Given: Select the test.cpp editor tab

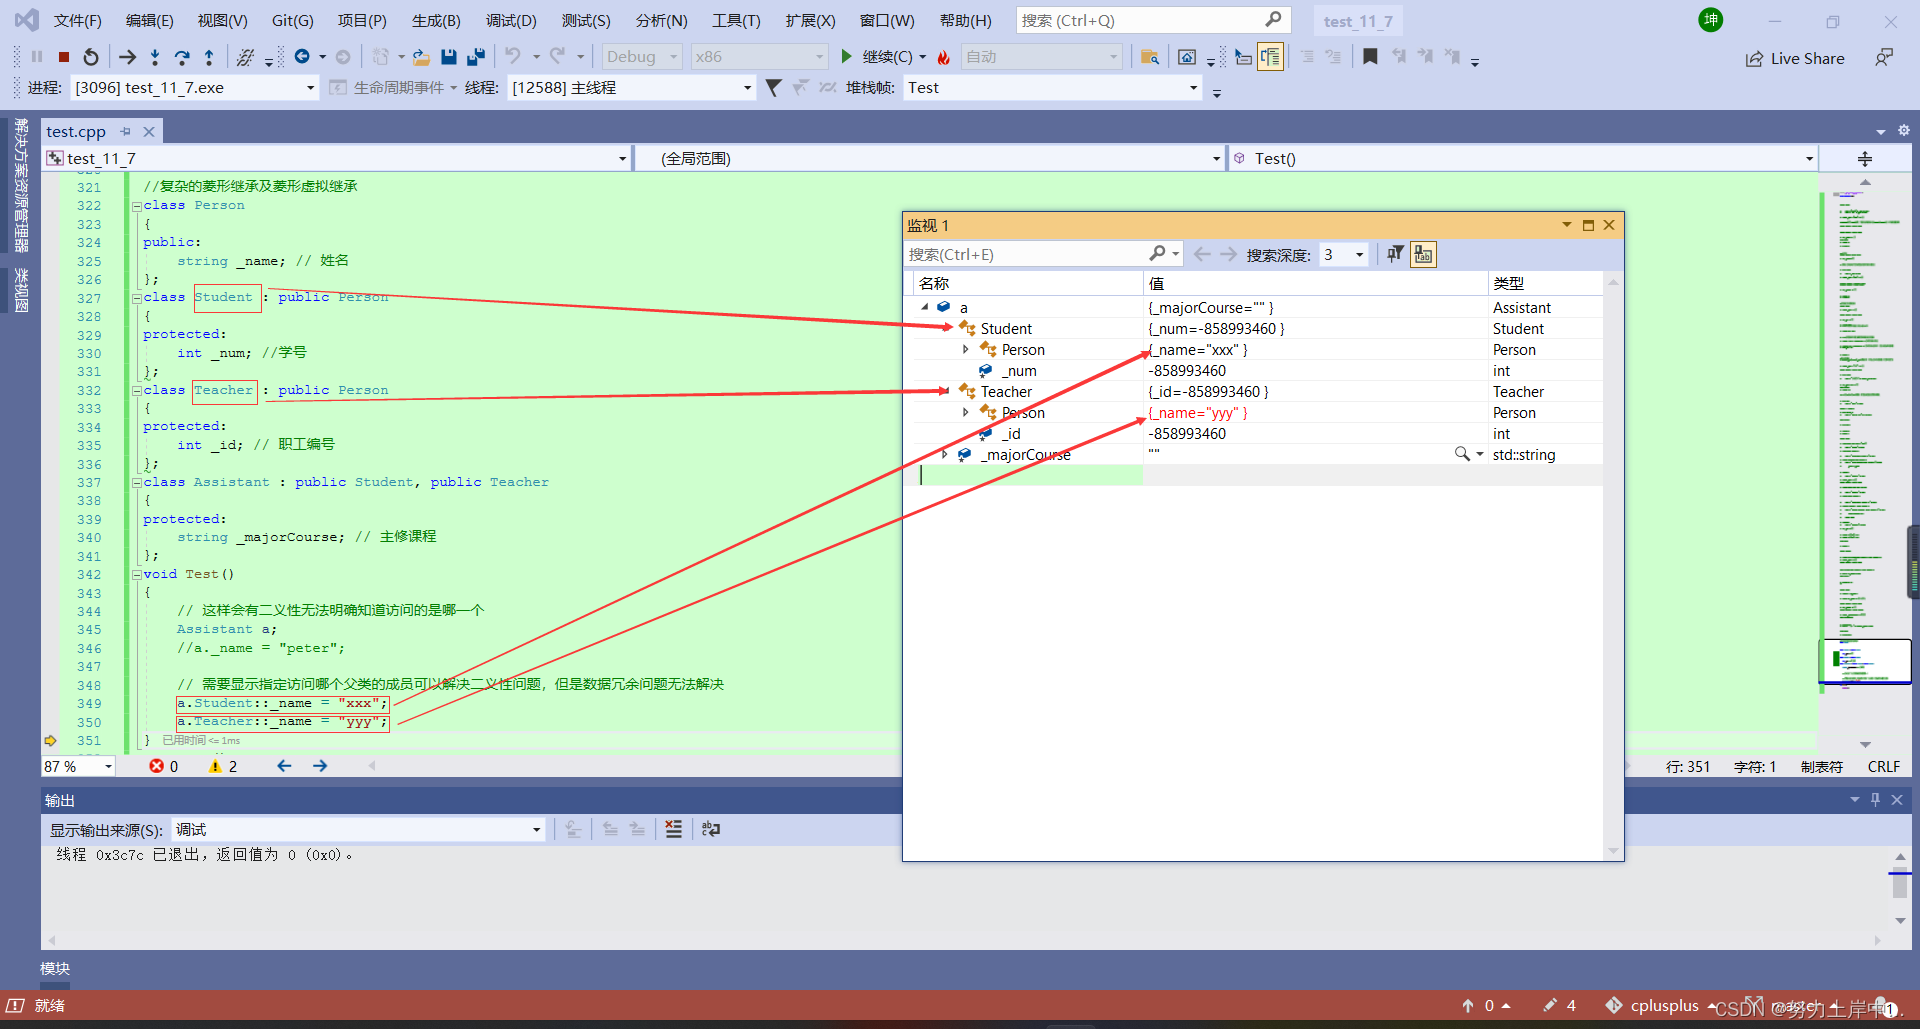Looking at the screenshot, I should coord(76,131).
